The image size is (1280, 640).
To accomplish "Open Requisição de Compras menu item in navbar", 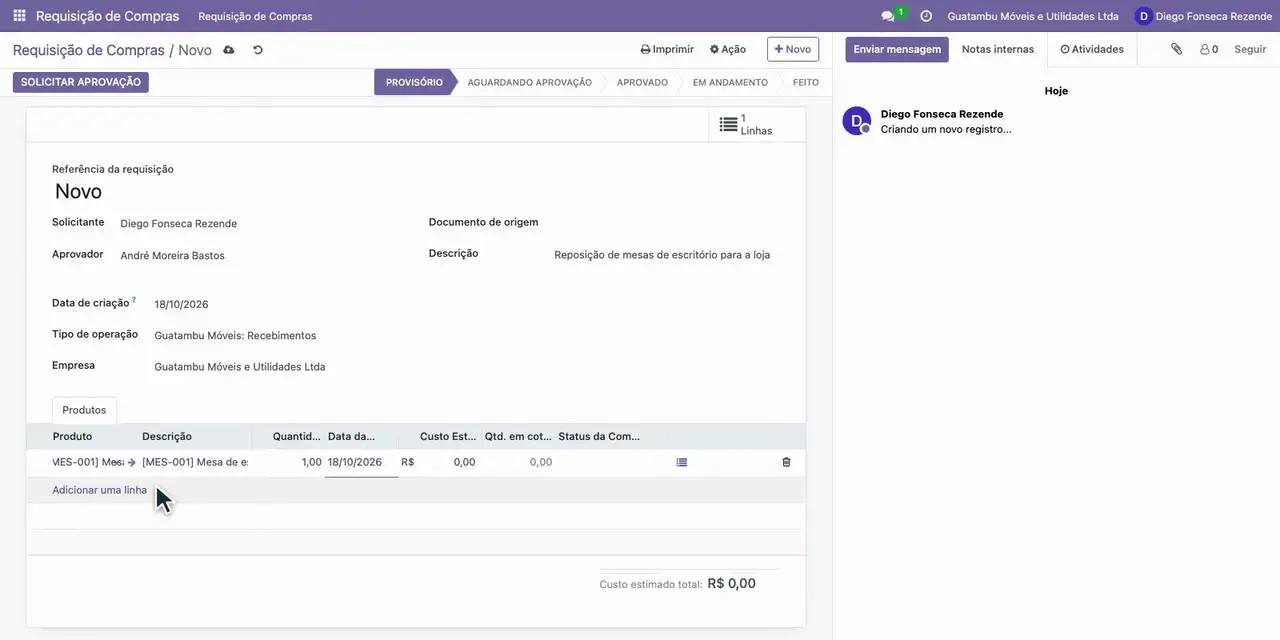I will click(255, 16).
